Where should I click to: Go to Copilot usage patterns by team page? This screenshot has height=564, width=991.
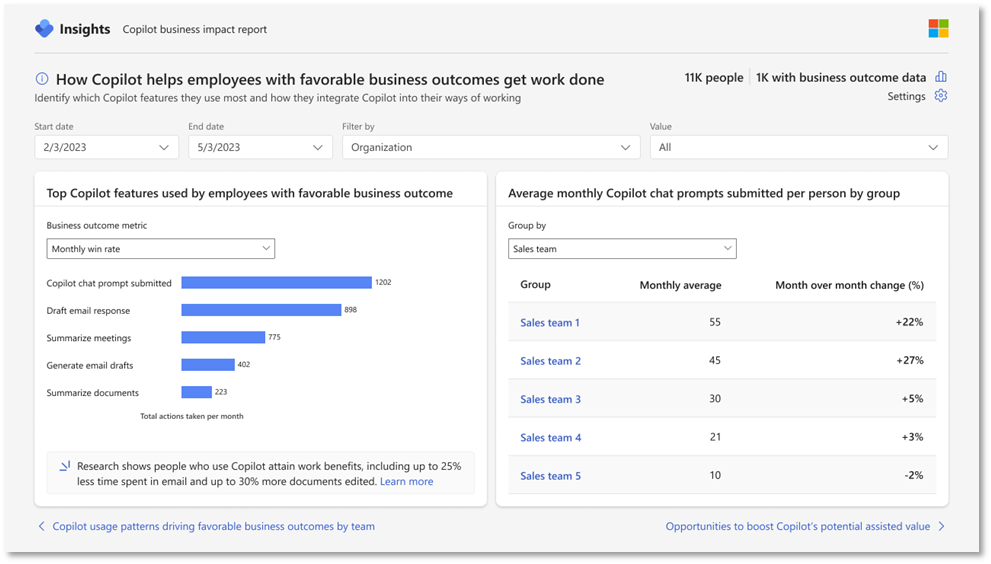click(x=213, y=526)
